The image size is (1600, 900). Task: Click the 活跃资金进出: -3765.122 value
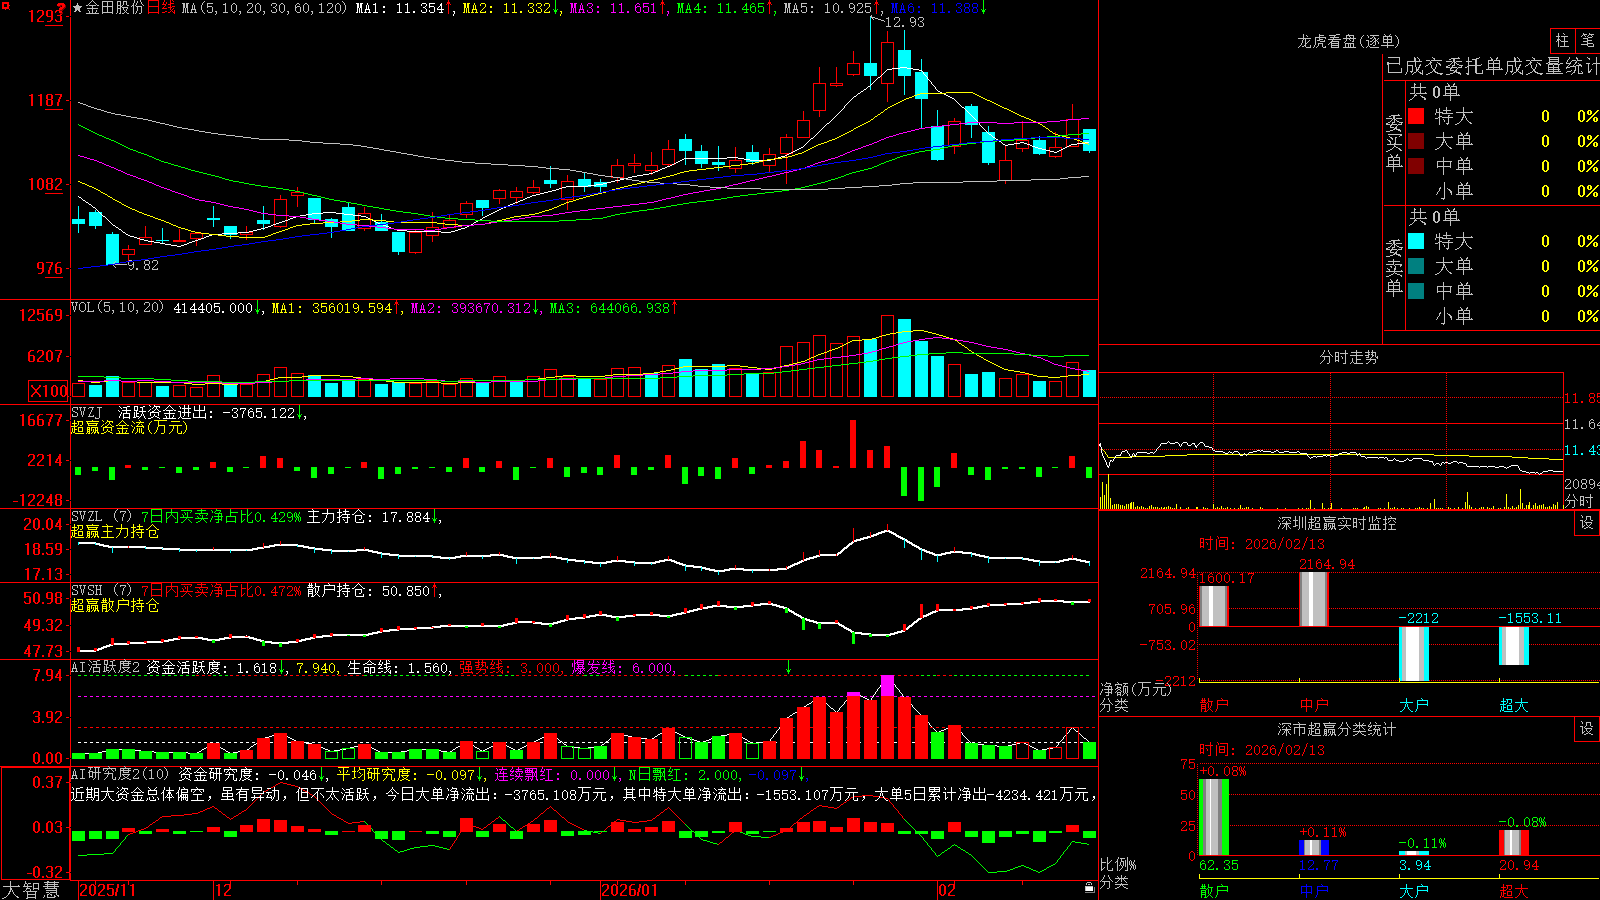pyautogui.click(x=207, y=412)
